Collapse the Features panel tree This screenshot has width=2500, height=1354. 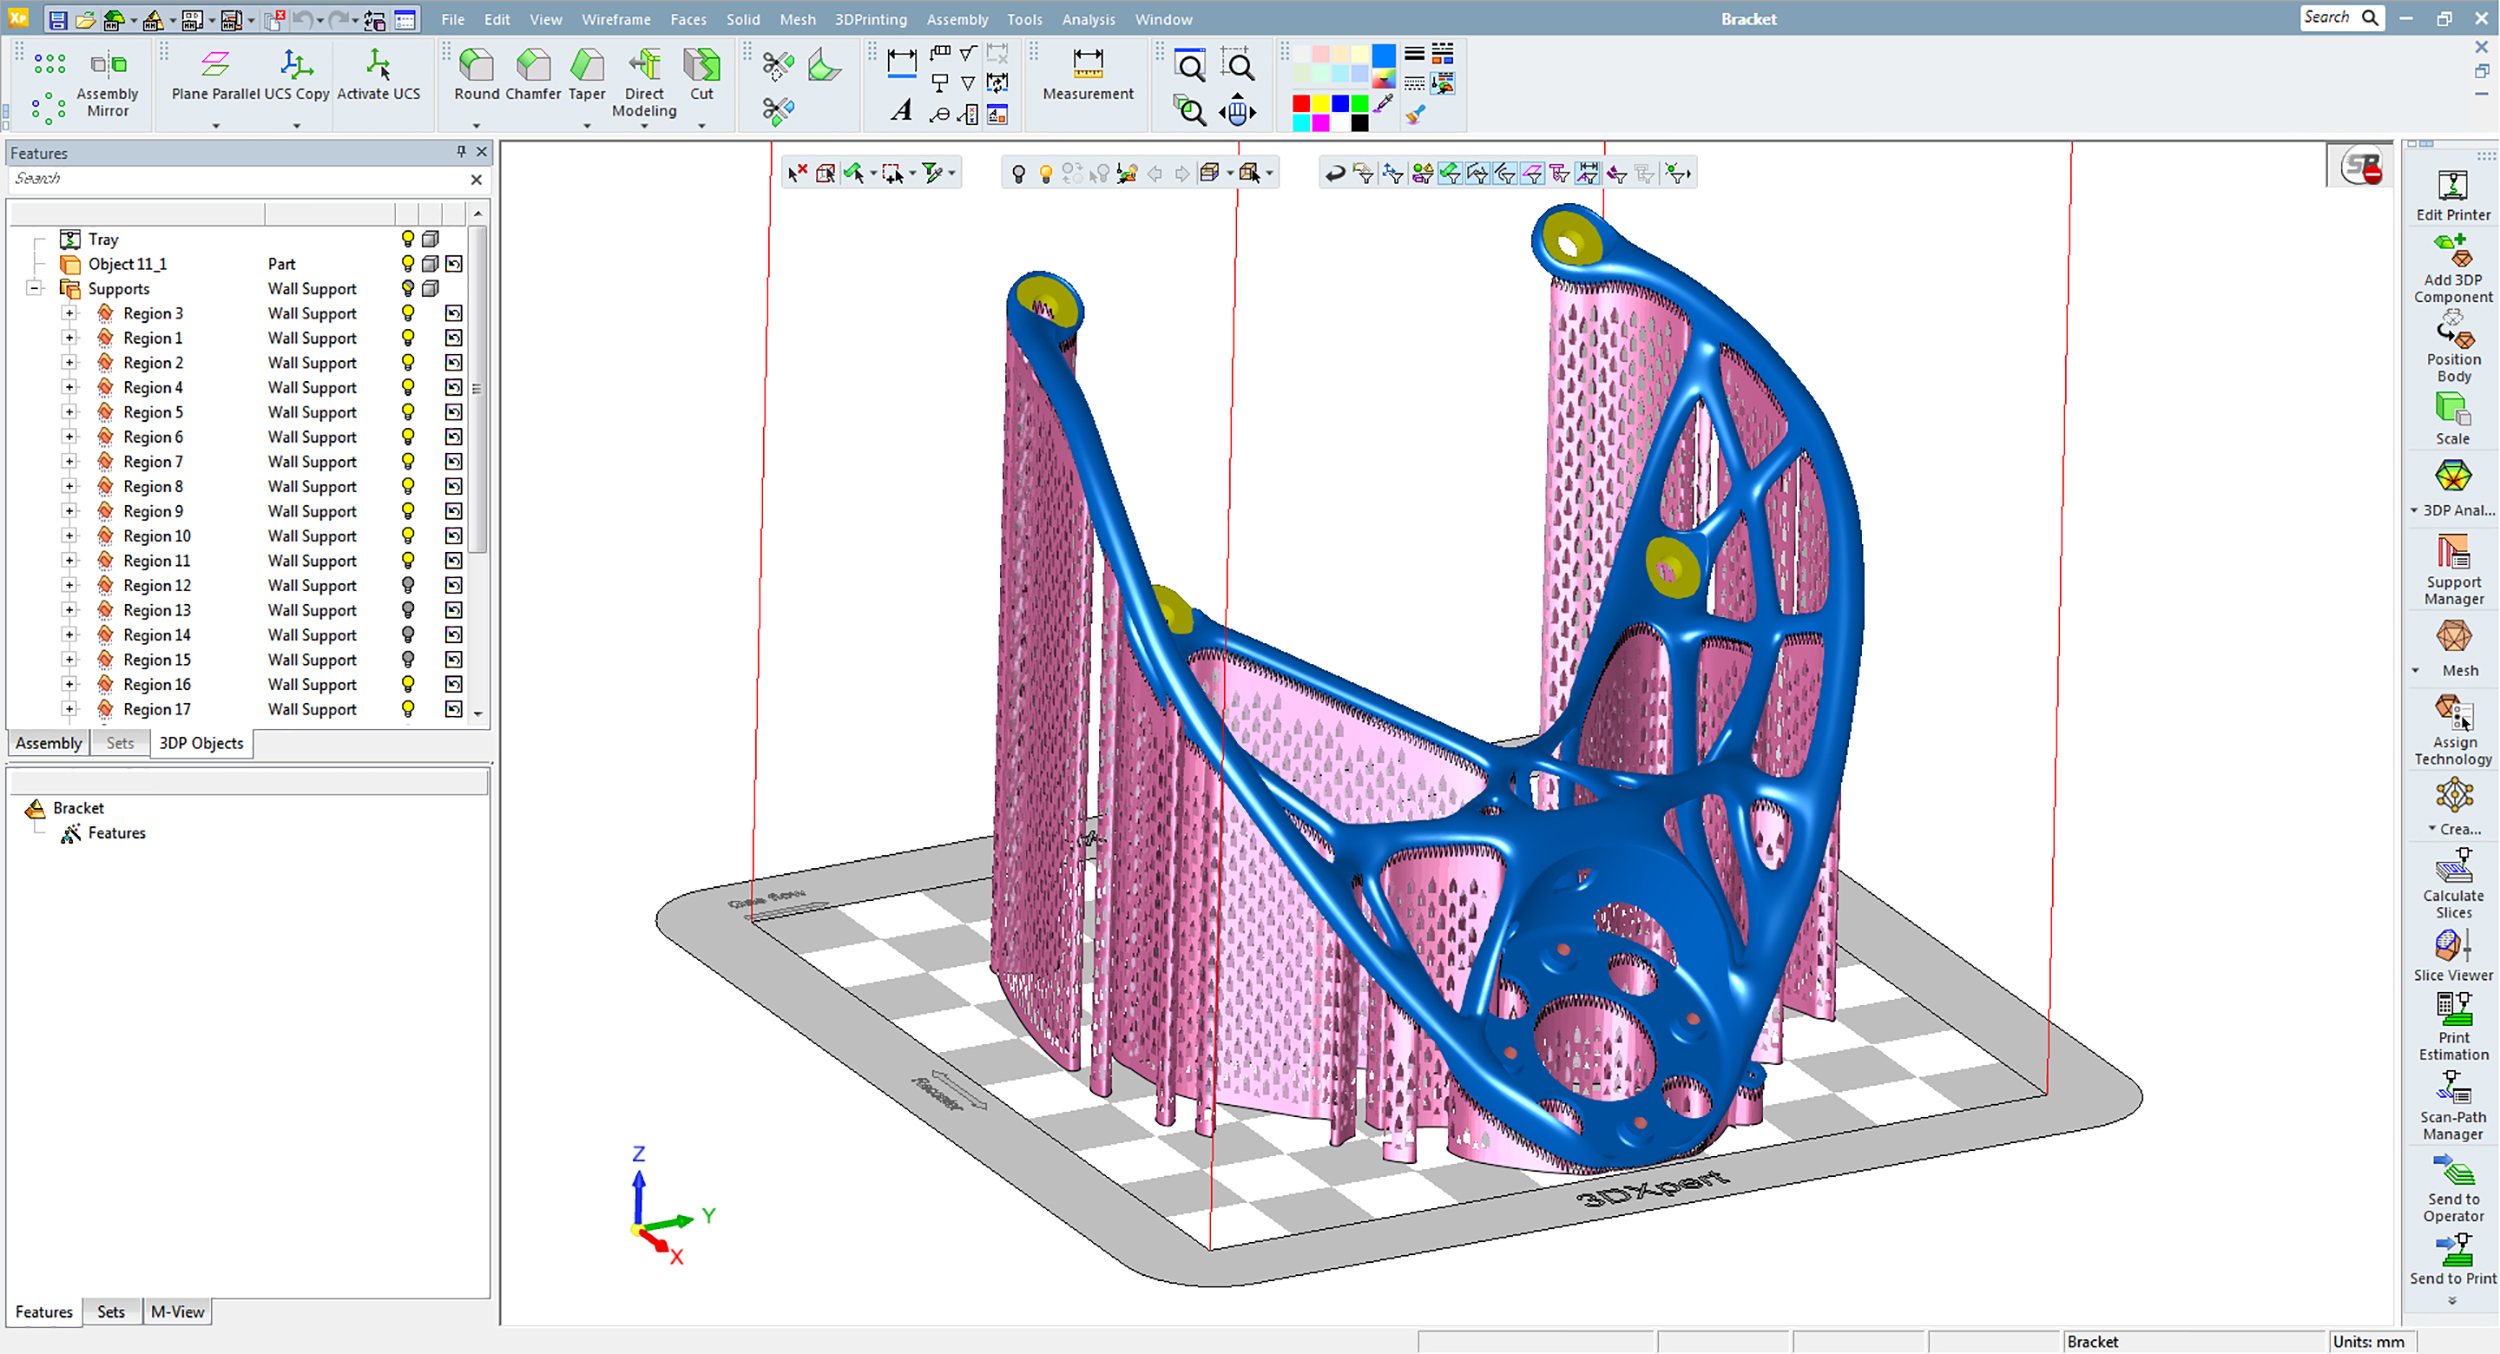click(37, 287)
